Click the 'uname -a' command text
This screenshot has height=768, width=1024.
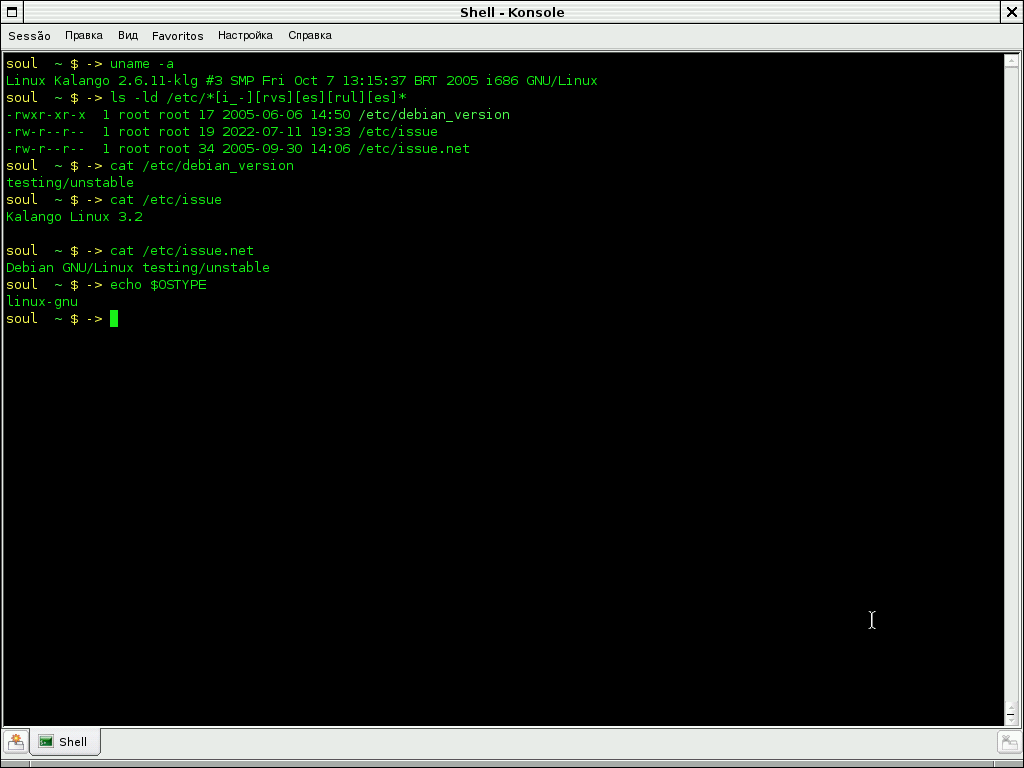142,63
